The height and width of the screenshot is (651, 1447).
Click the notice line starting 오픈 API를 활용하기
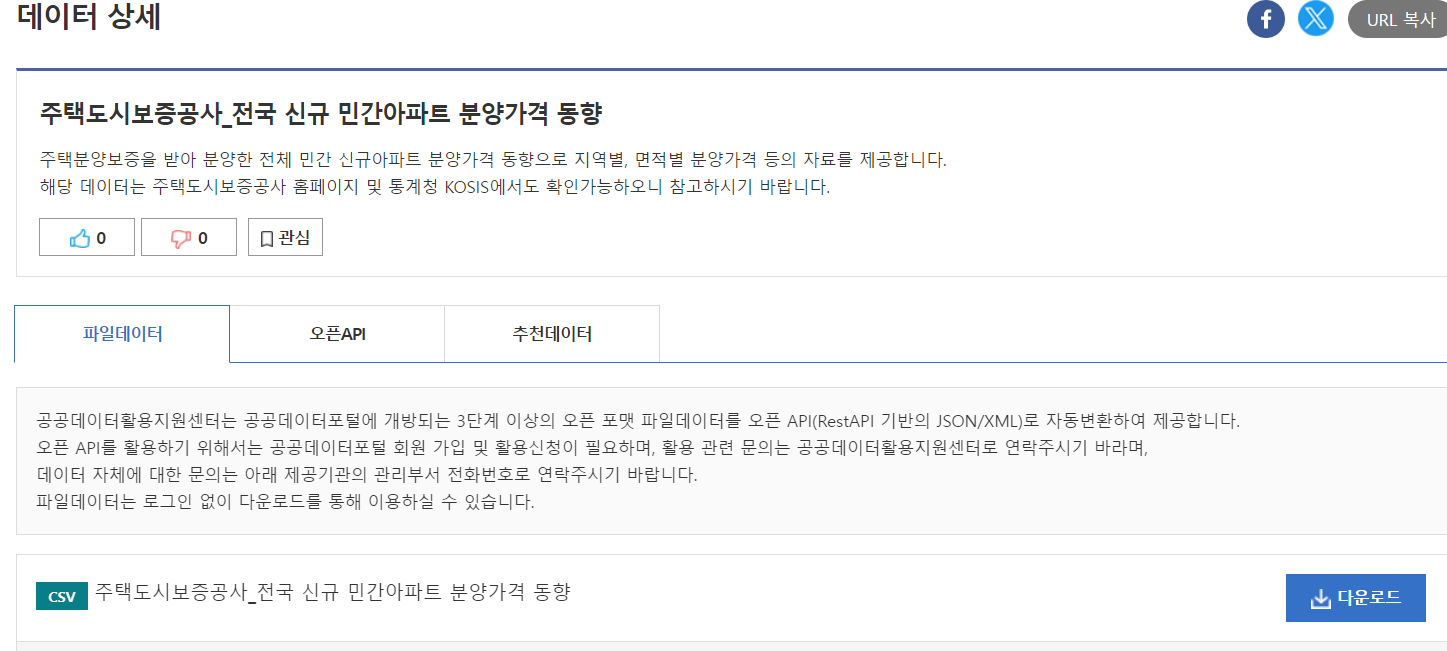[592, 447]
